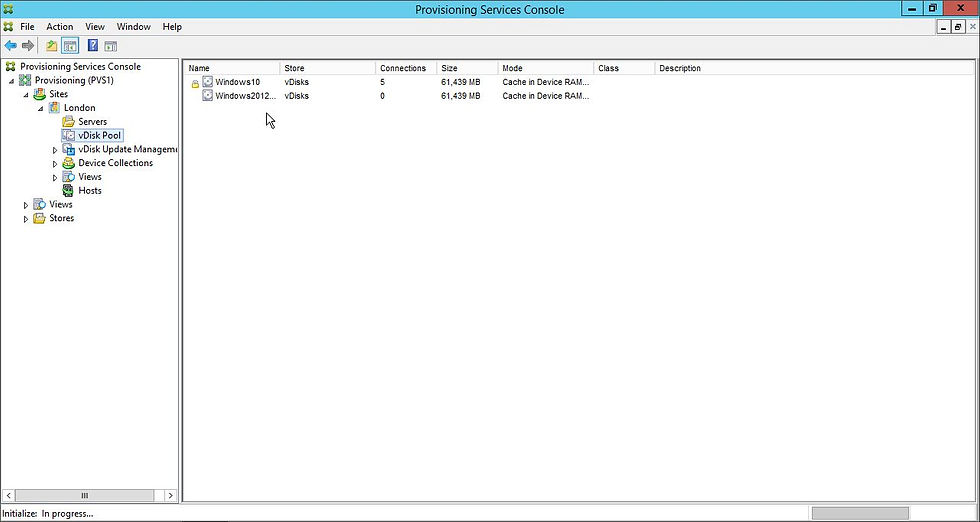Select the Servers folder icon under London
This screenshot has width=980, height=522.
(x=68, y=121)
